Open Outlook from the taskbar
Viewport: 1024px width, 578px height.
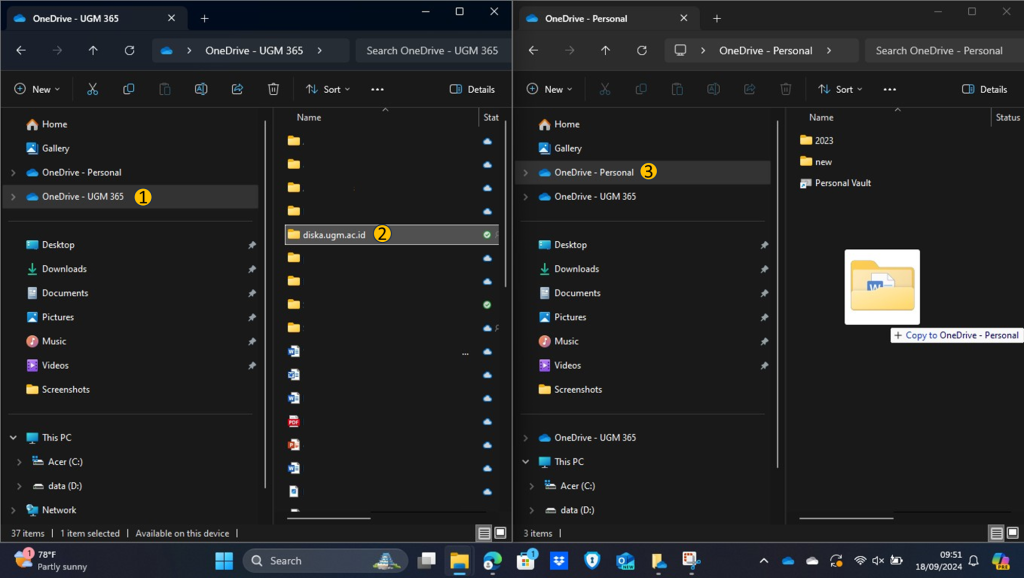[625, 560]
